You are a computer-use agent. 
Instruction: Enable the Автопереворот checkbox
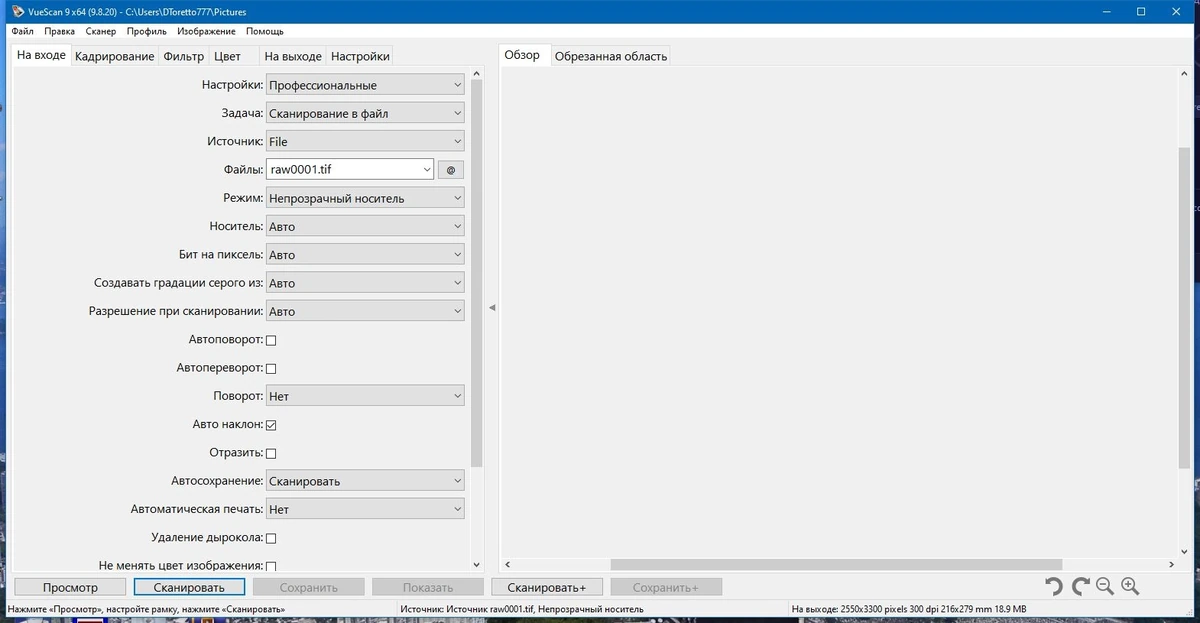coord(271,368)
